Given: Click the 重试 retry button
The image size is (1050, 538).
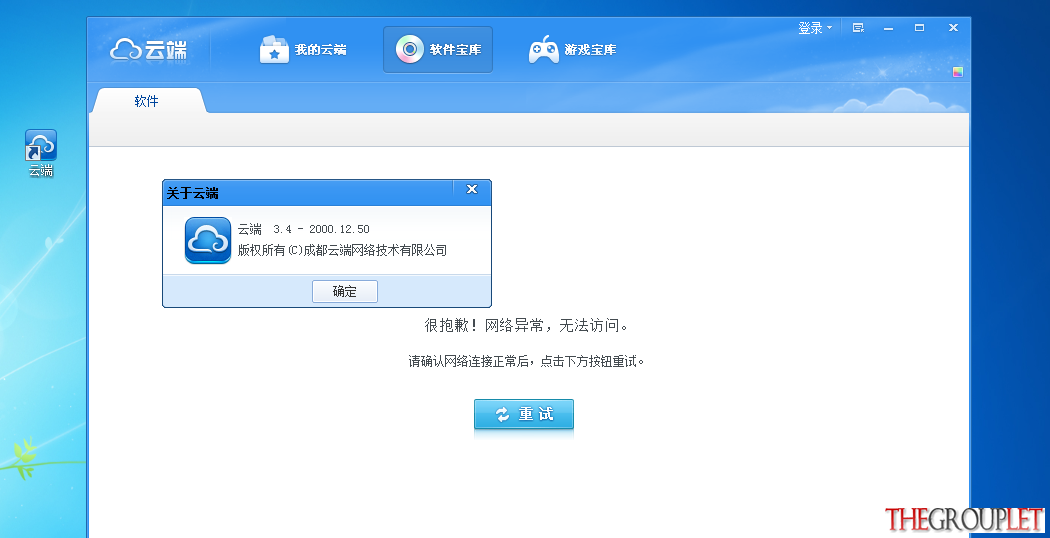Looking at the screenshot, I should (524, 414).
